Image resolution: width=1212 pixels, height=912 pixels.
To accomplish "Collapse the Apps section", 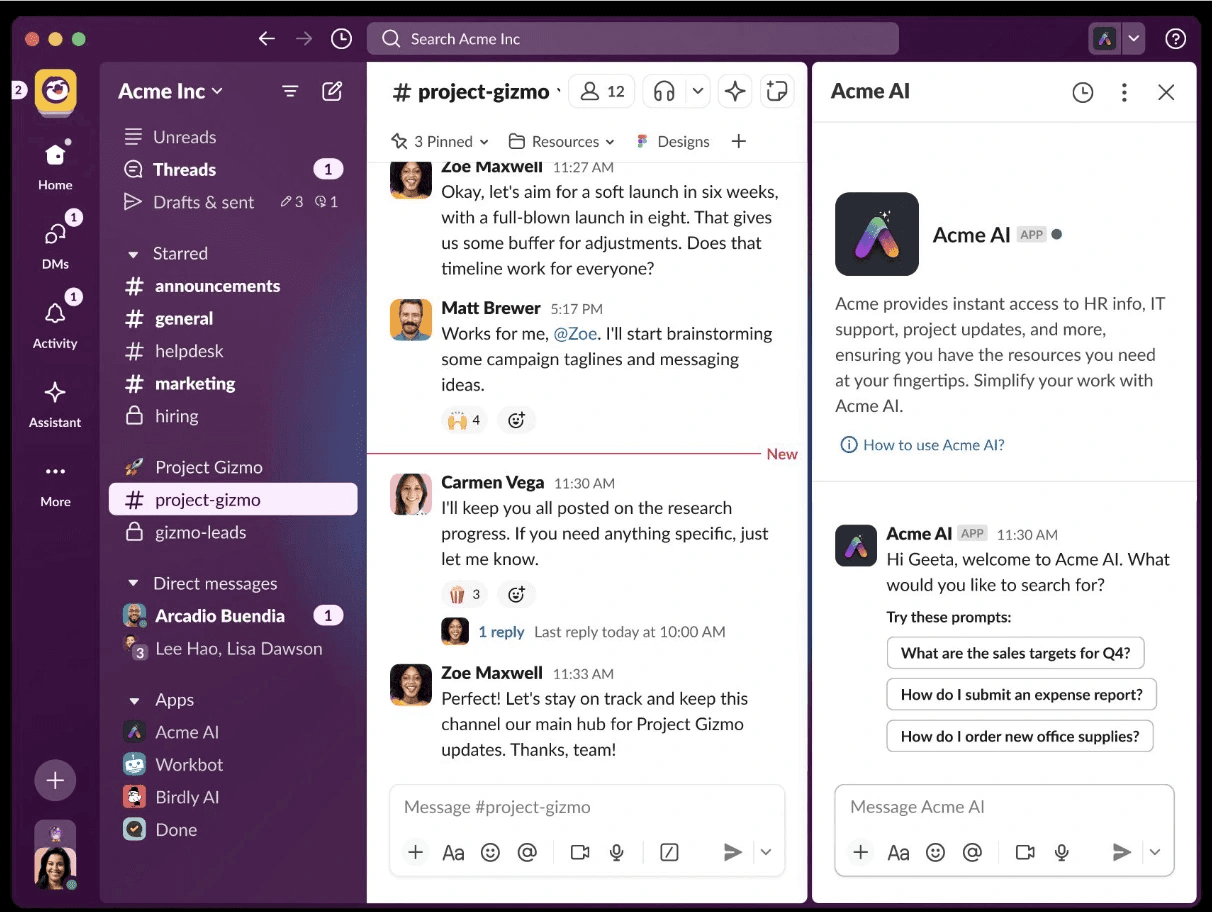I will (133, 700).
